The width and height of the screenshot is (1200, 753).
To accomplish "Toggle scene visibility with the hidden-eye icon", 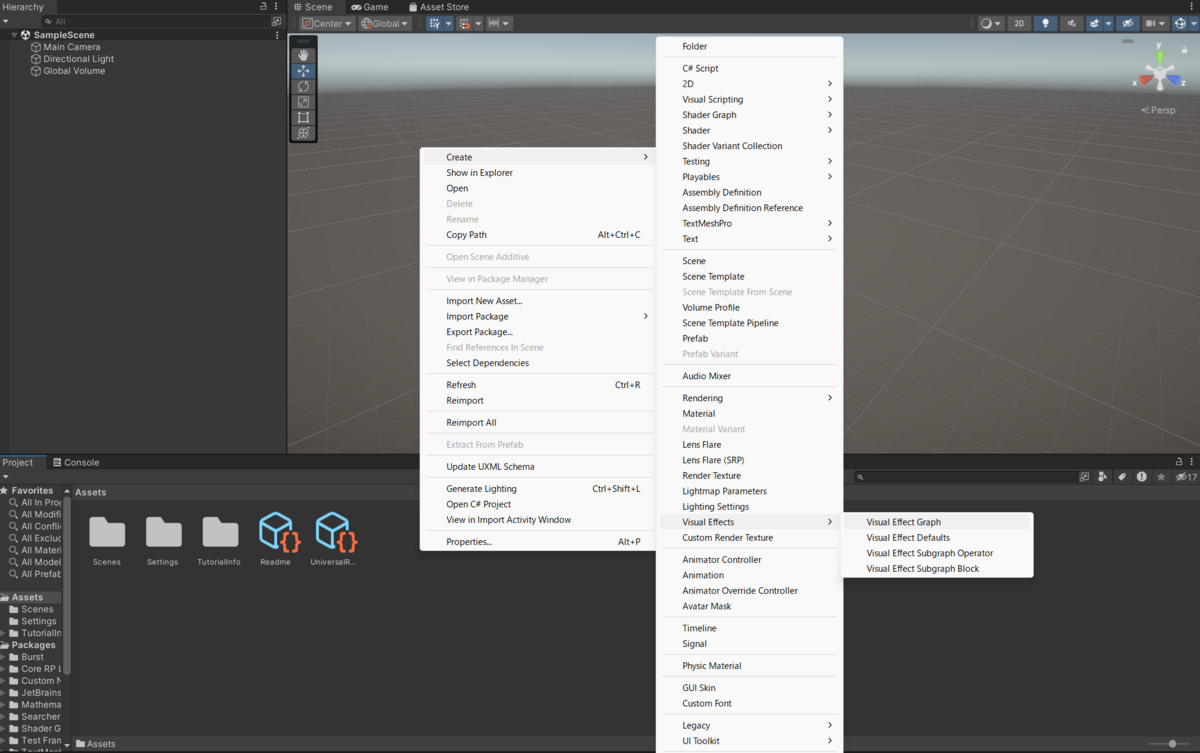I will point(1127,23).
